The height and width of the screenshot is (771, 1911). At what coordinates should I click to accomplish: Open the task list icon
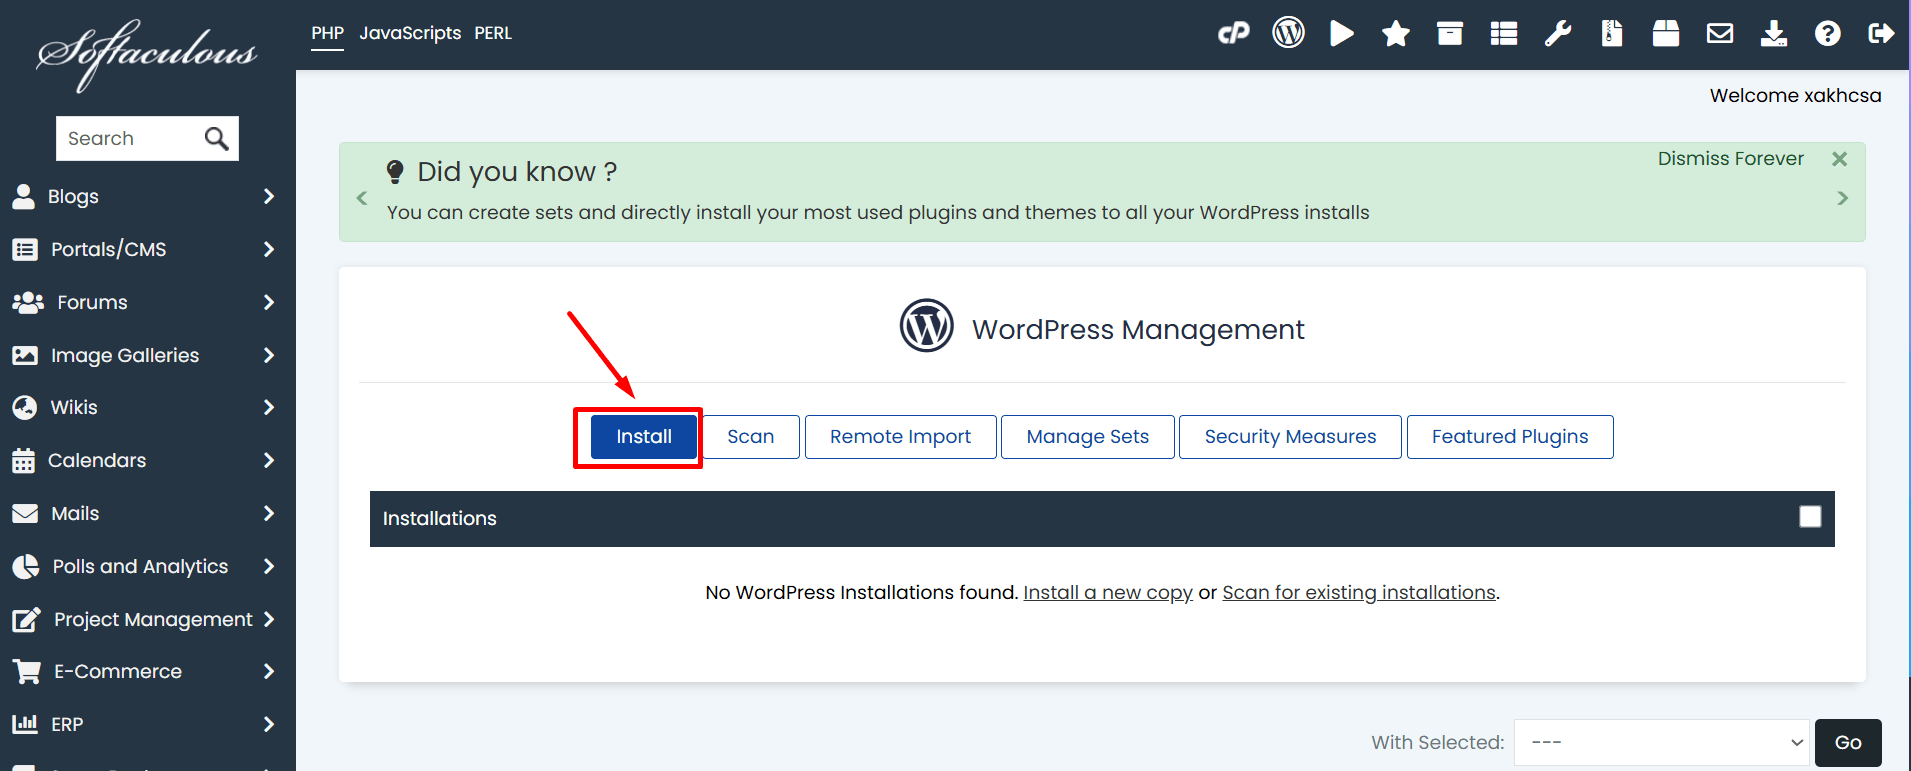[1504, 34]
